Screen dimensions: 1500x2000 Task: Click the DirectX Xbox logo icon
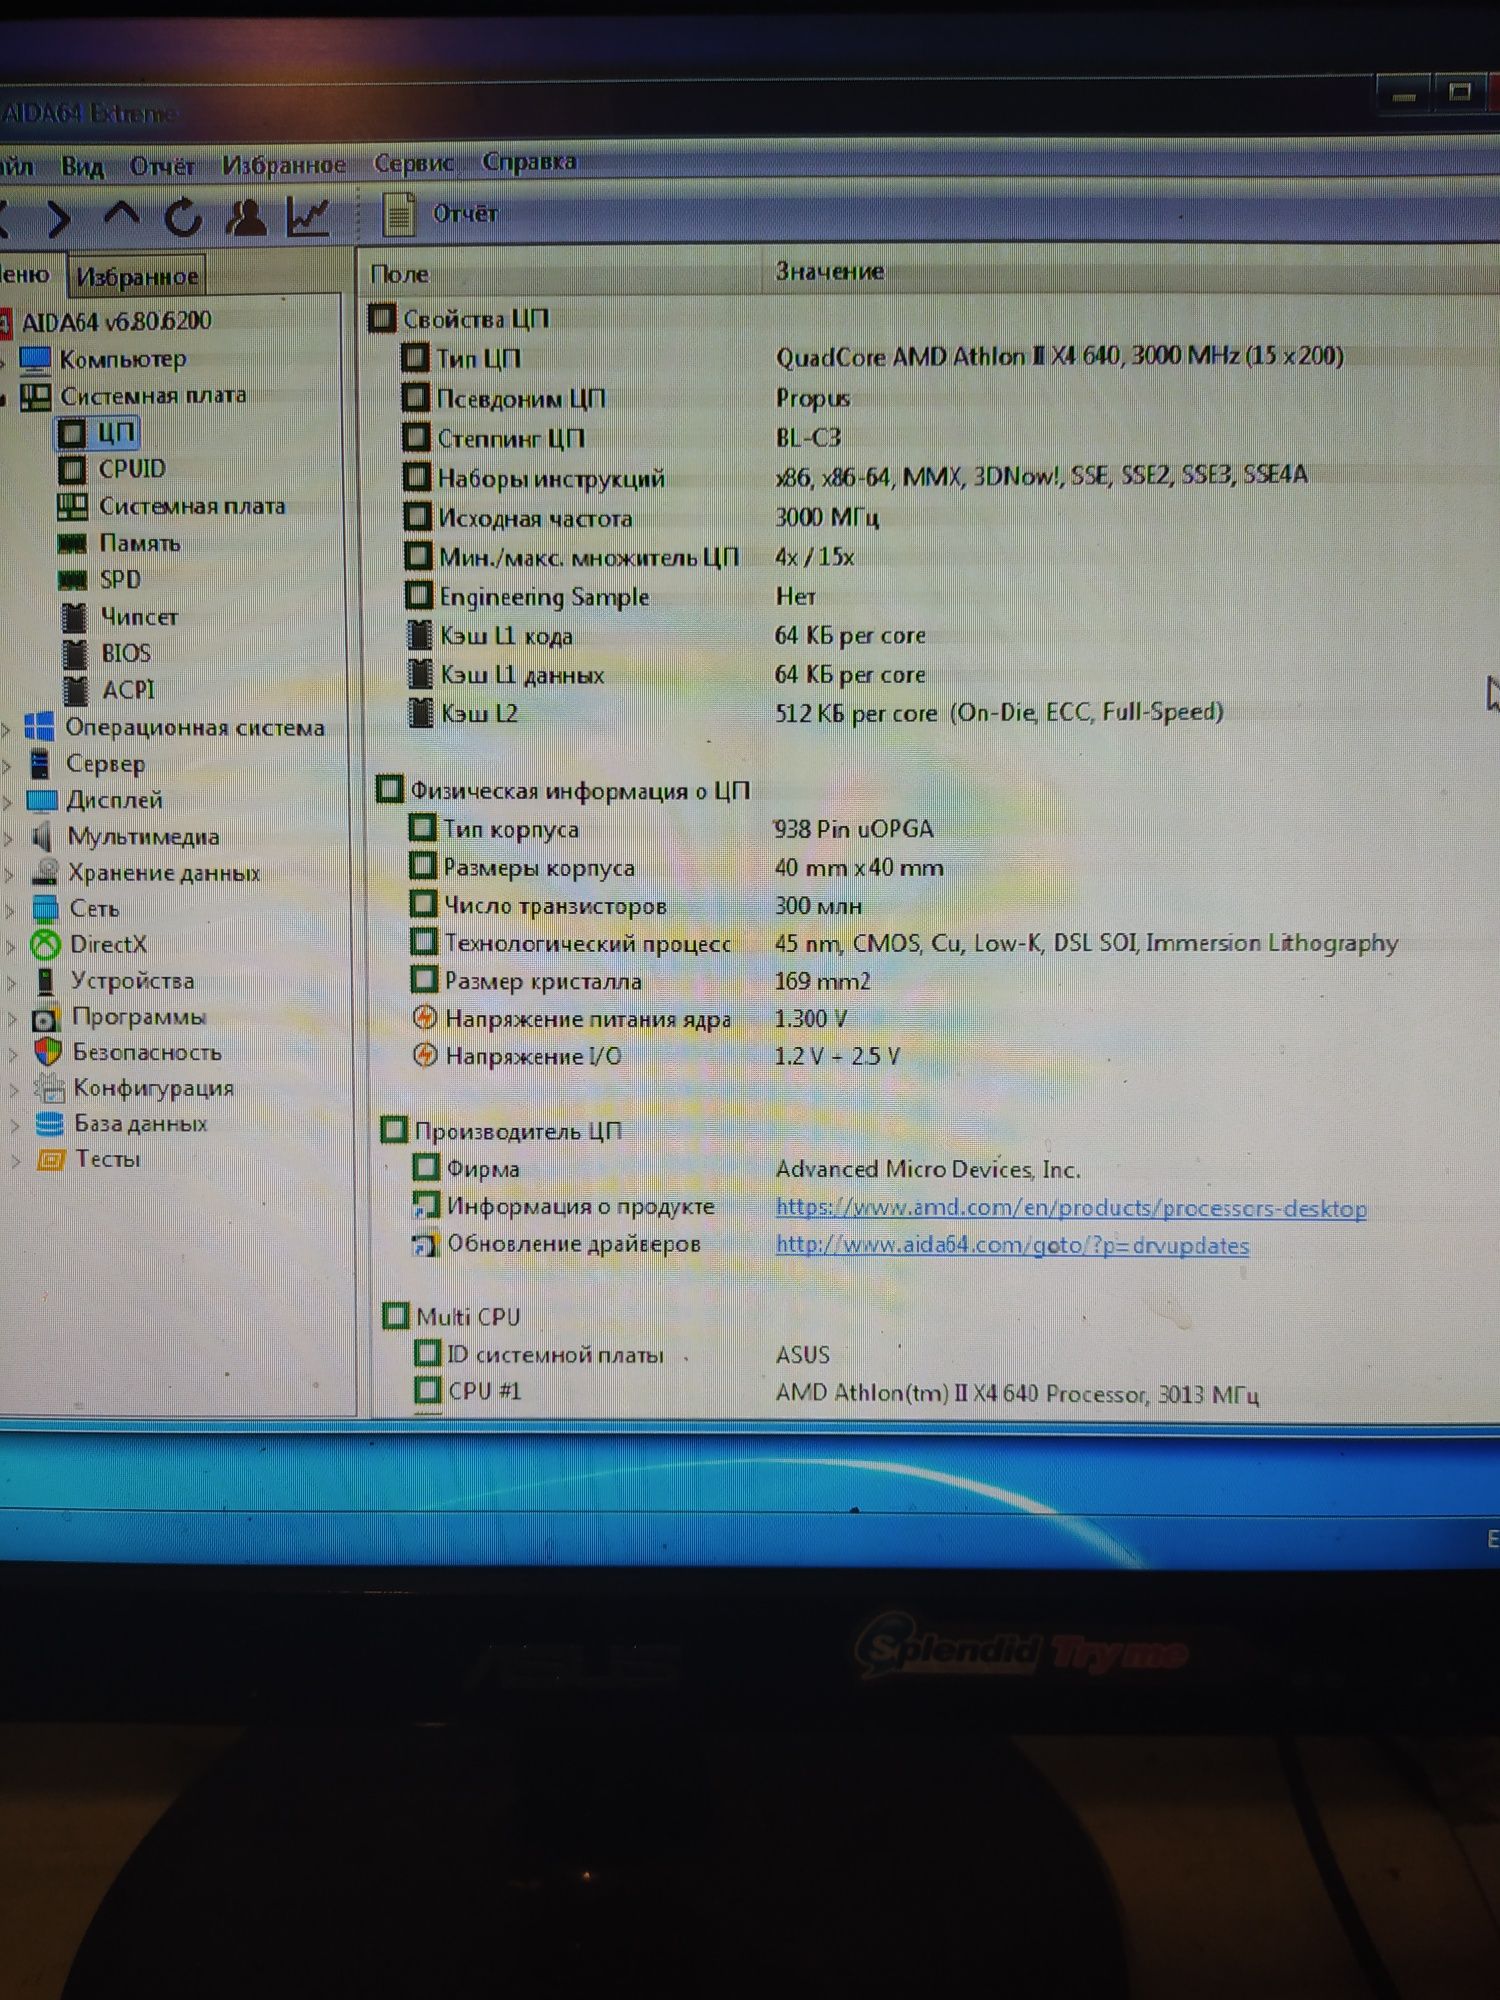45,944
